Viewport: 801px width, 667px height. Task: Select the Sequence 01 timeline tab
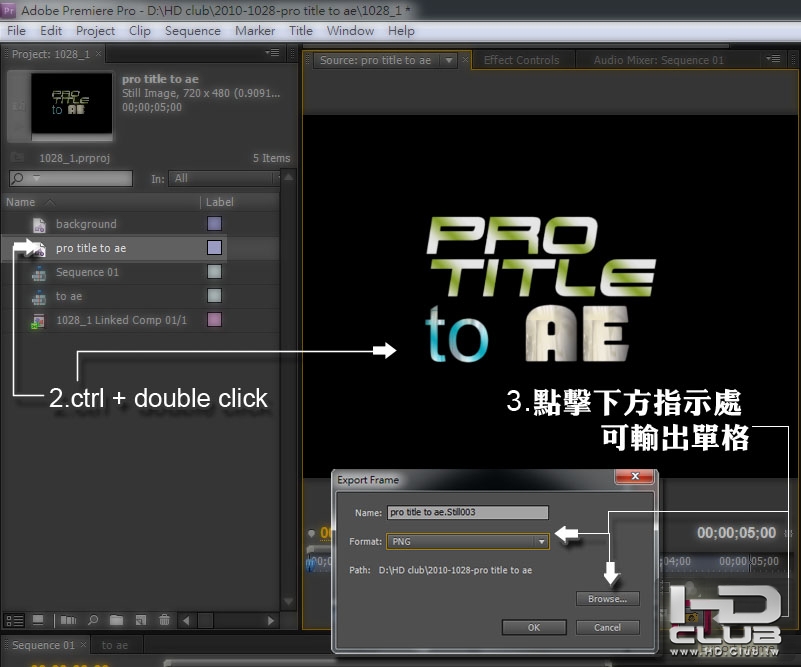(x=43, y=645)
